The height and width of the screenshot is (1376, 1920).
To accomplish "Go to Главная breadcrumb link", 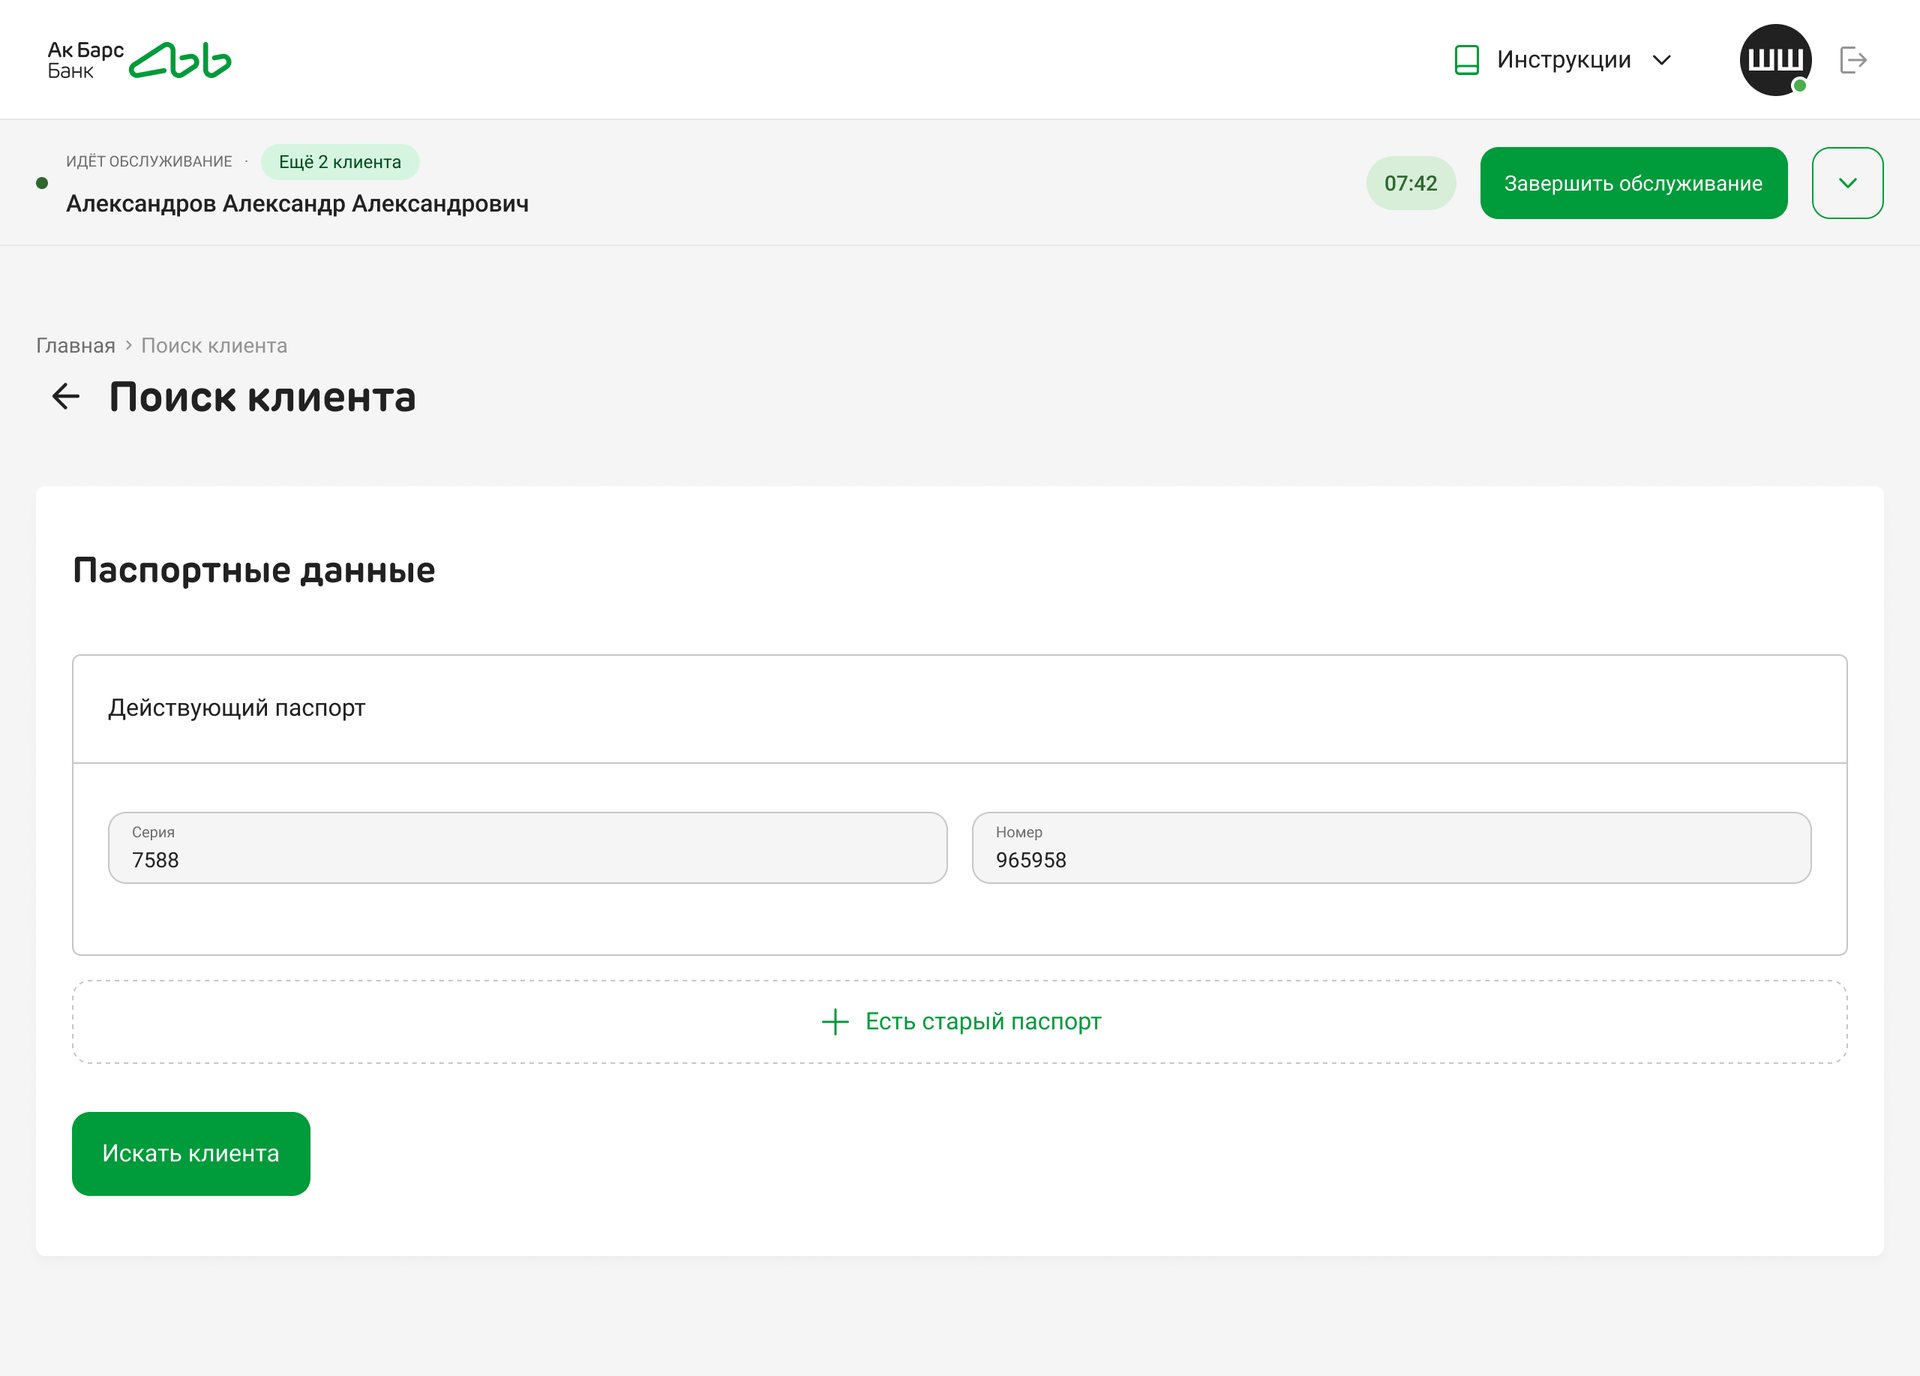I will pyautogui.click(x=76, y=346).
